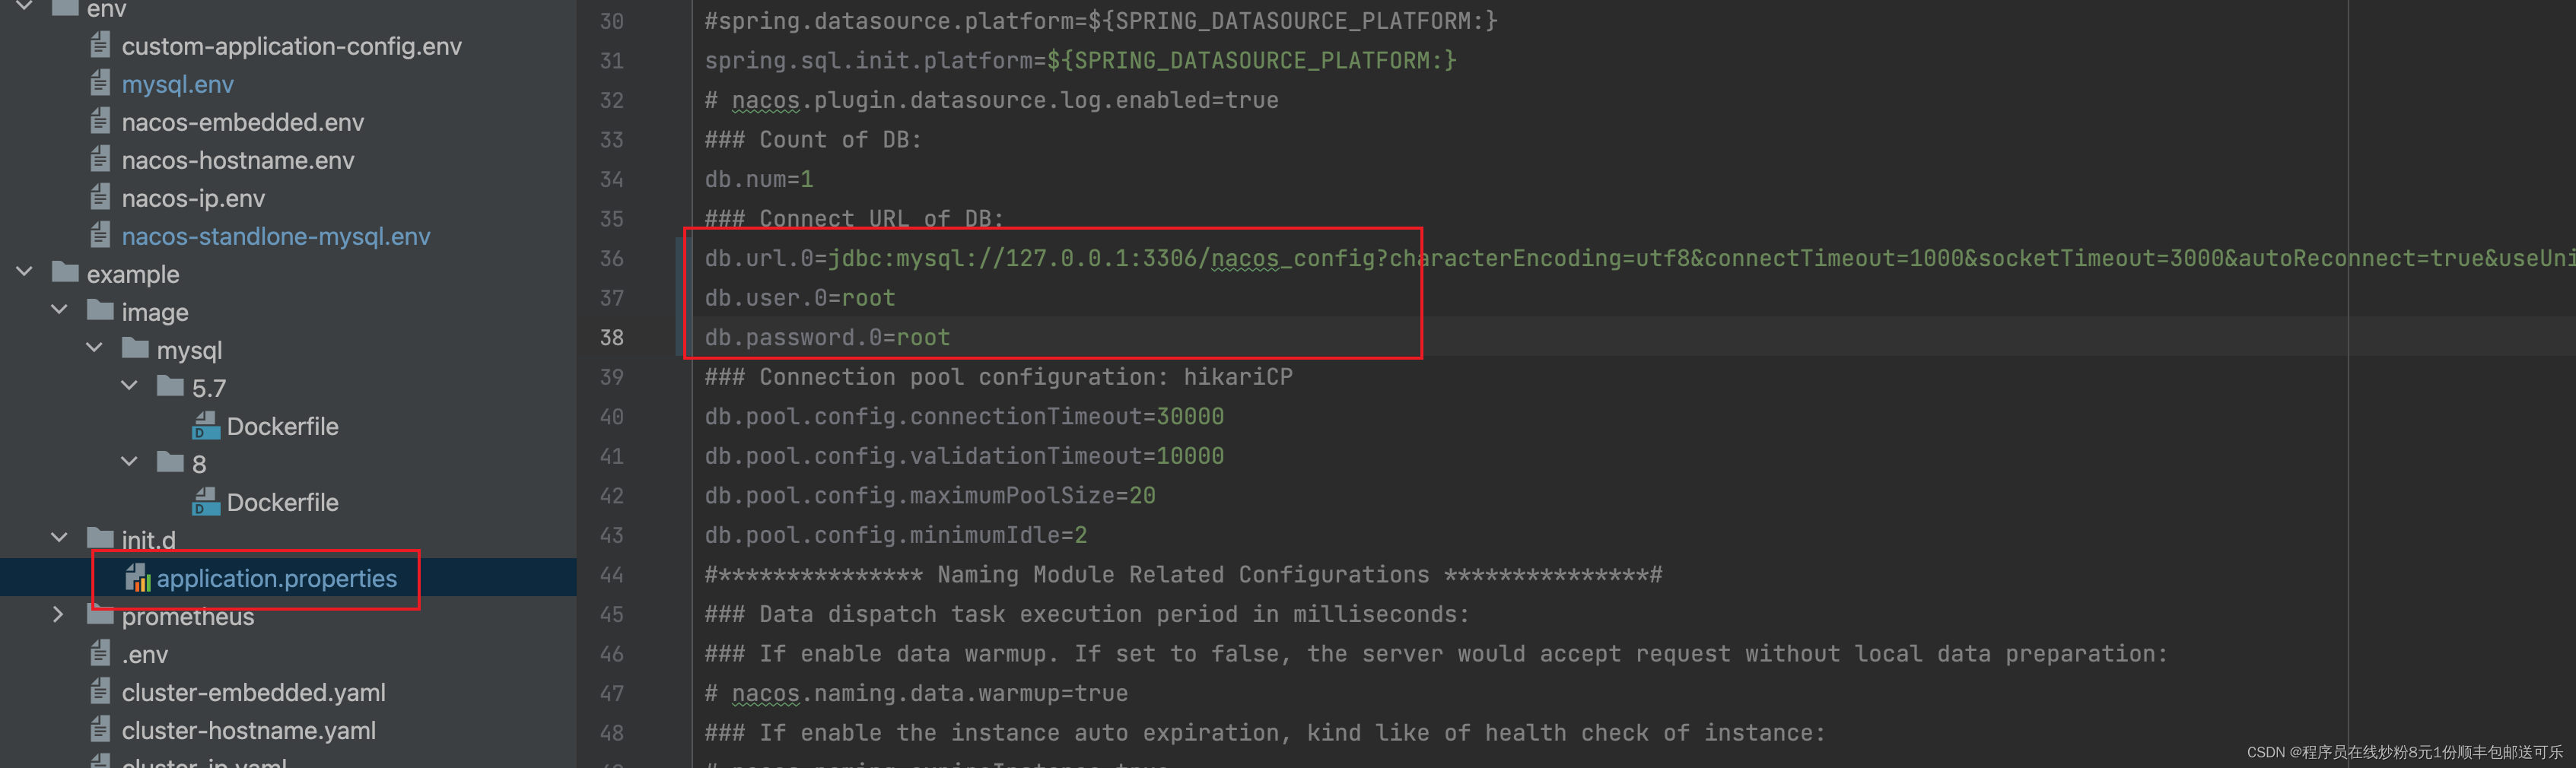2576x768 pixels.
Task: Collapse the folder named 8
Action: click(x=129, y=462)
